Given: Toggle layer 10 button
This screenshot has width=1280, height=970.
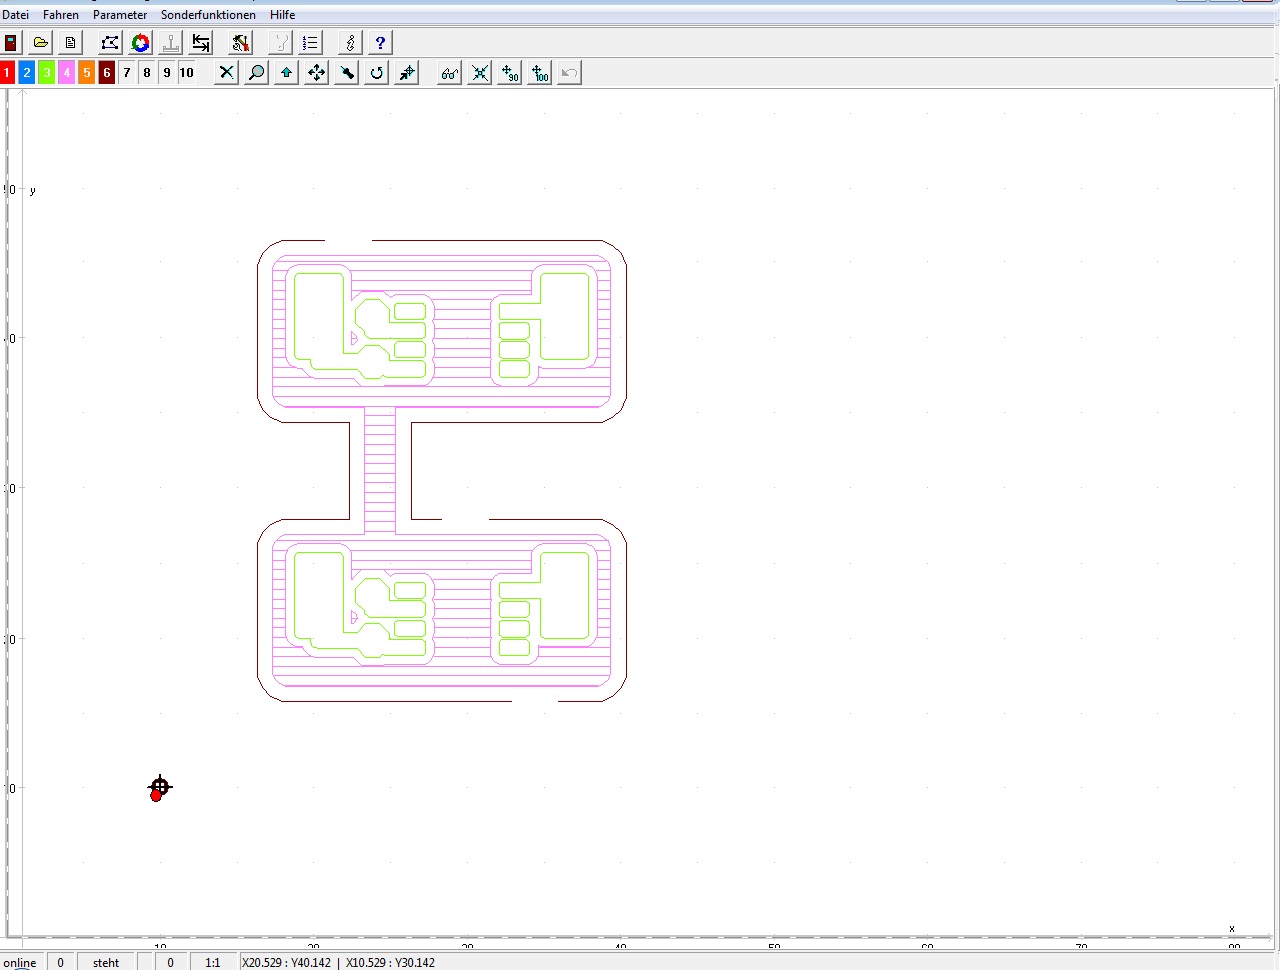Looking at the screenshot, I should tap(187, 73).
